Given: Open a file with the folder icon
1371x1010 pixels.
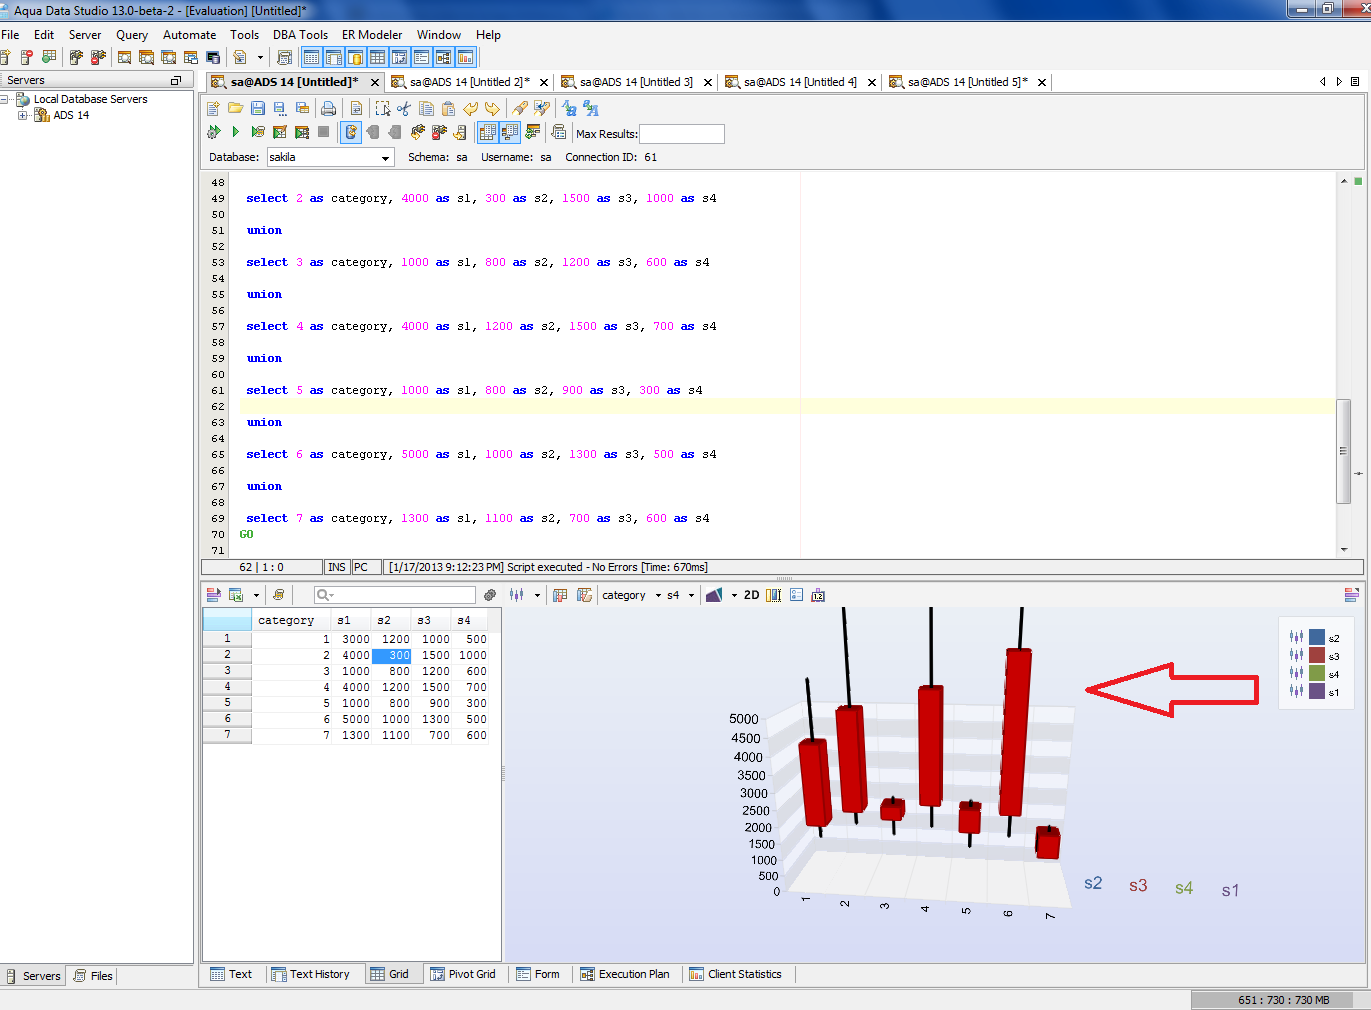Looking at the screenshot, I should [x=236, y=108].
